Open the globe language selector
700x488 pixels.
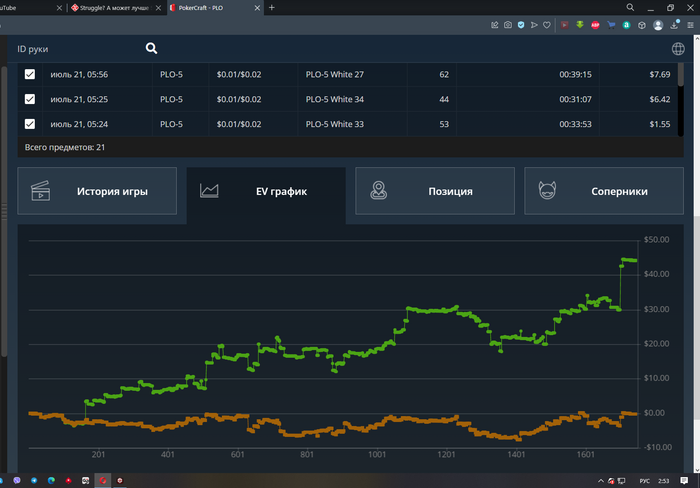pos(678,48)
